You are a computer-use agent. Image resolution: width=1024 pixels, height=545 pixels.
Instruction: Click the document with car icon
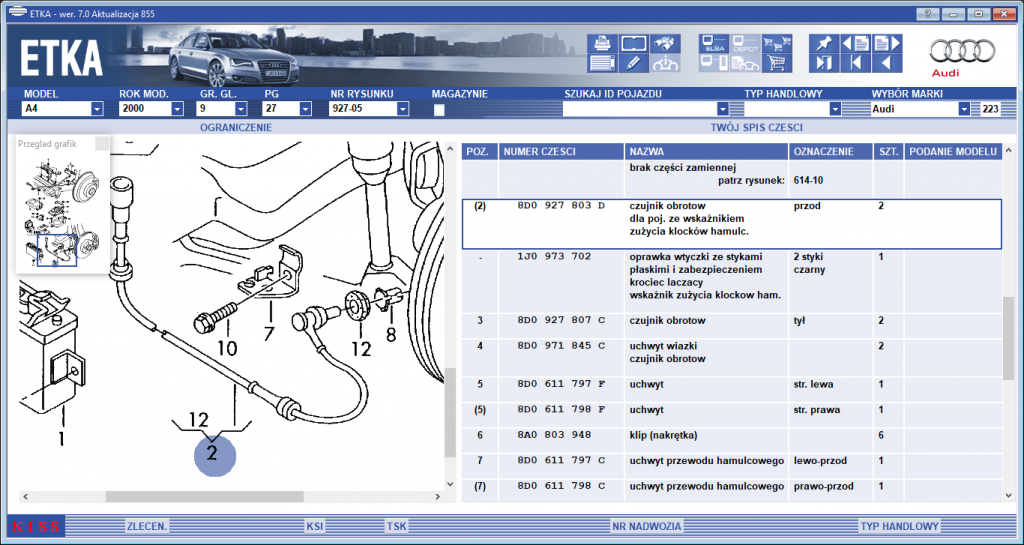coord(745,63)
